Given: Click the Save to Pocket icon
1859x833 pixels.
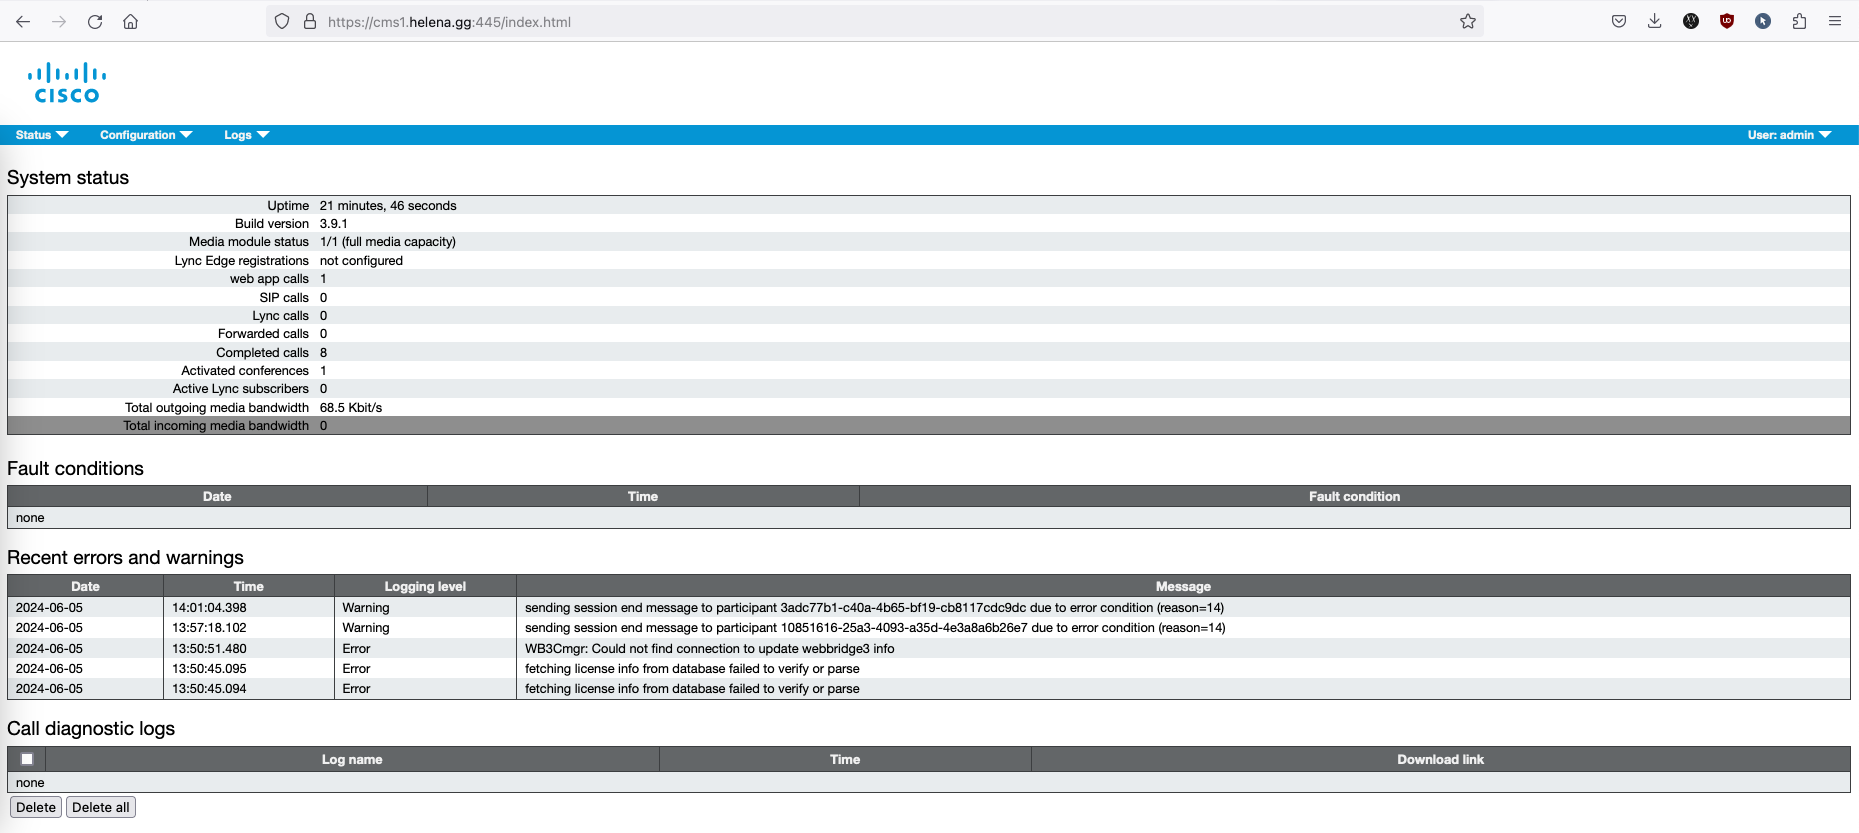Looking at the screenshot, I should (x=1618, y=21).
